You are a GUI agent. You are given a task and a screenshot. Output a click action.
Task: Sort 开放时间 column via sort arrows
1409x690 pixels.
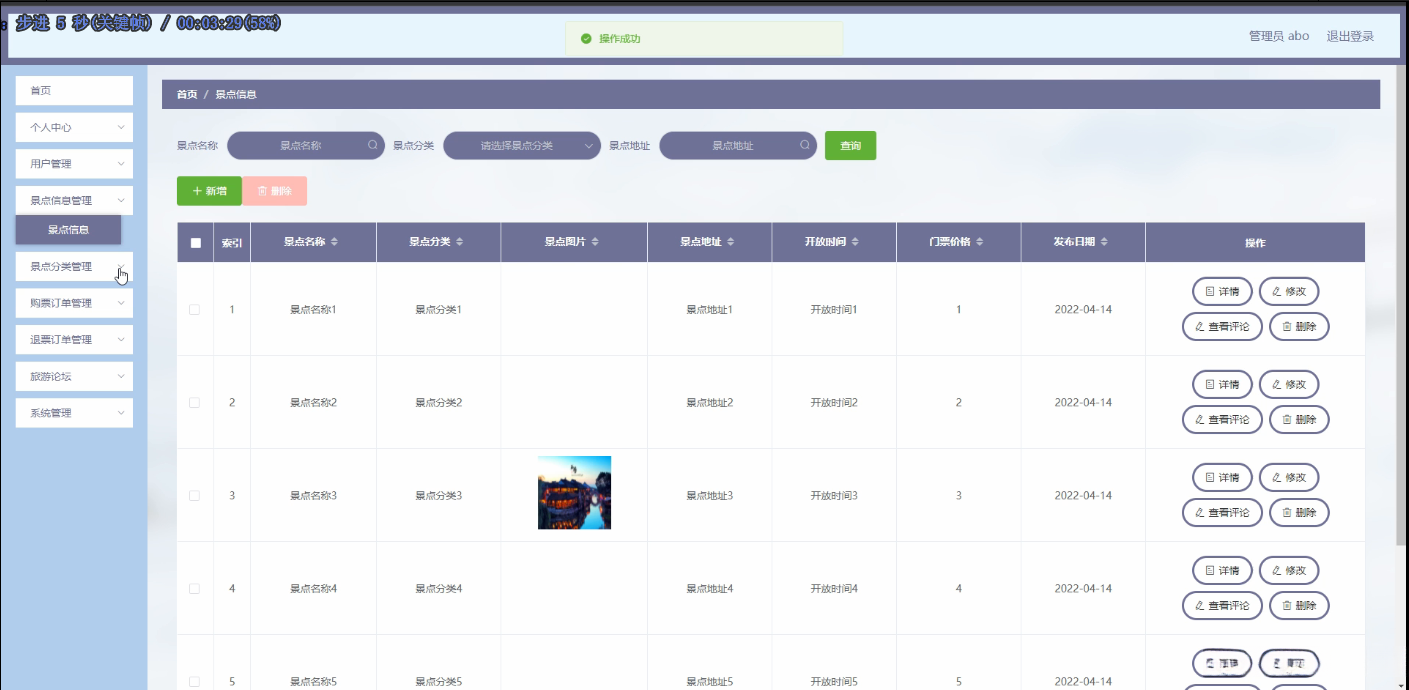[855, 242]
